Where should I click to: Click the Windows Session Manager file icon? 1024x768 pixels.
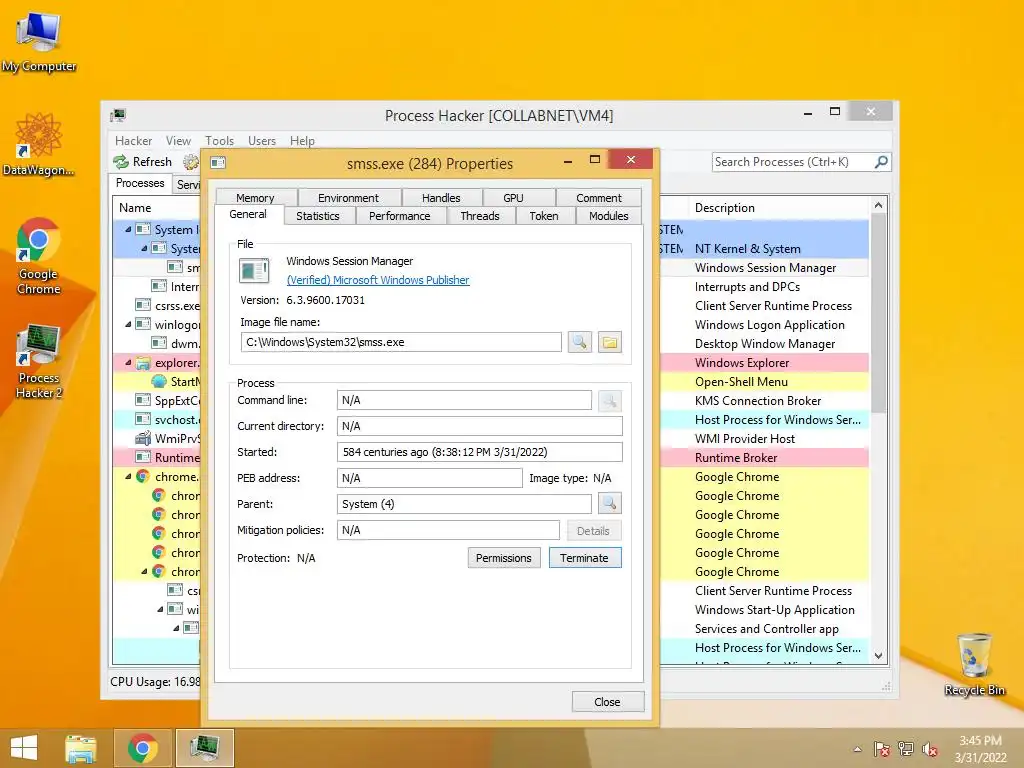click(x=254, y=270)
